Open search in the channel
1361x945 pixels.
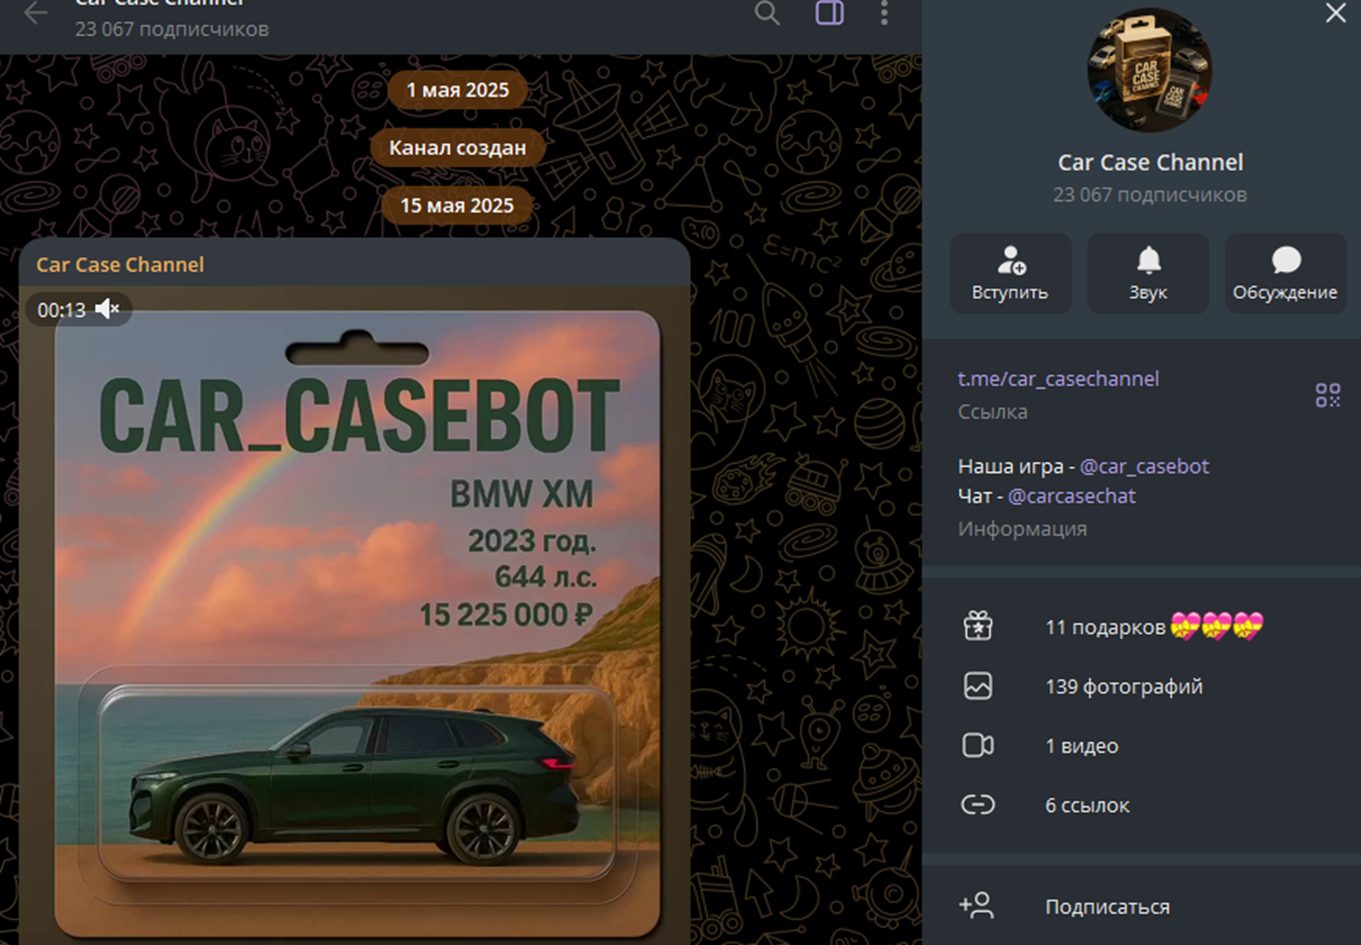767,13
